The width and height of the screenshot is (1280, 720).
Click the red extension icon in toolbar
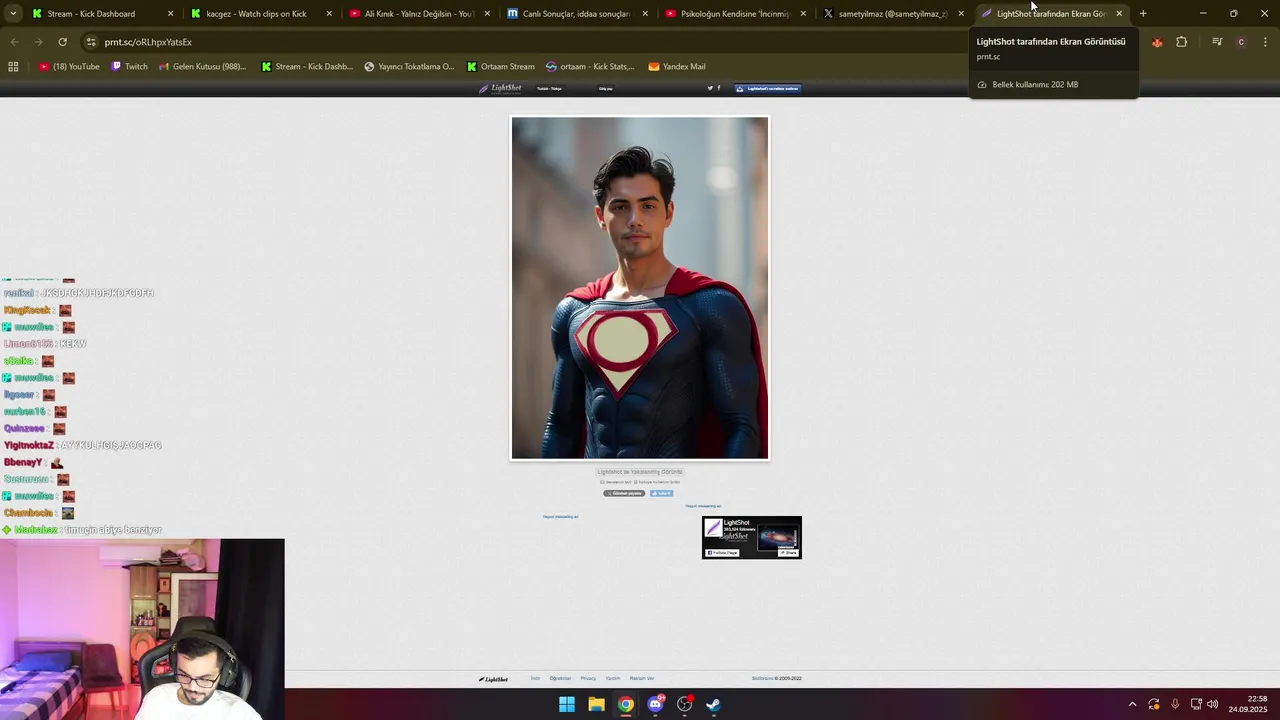click(1157, 42)
